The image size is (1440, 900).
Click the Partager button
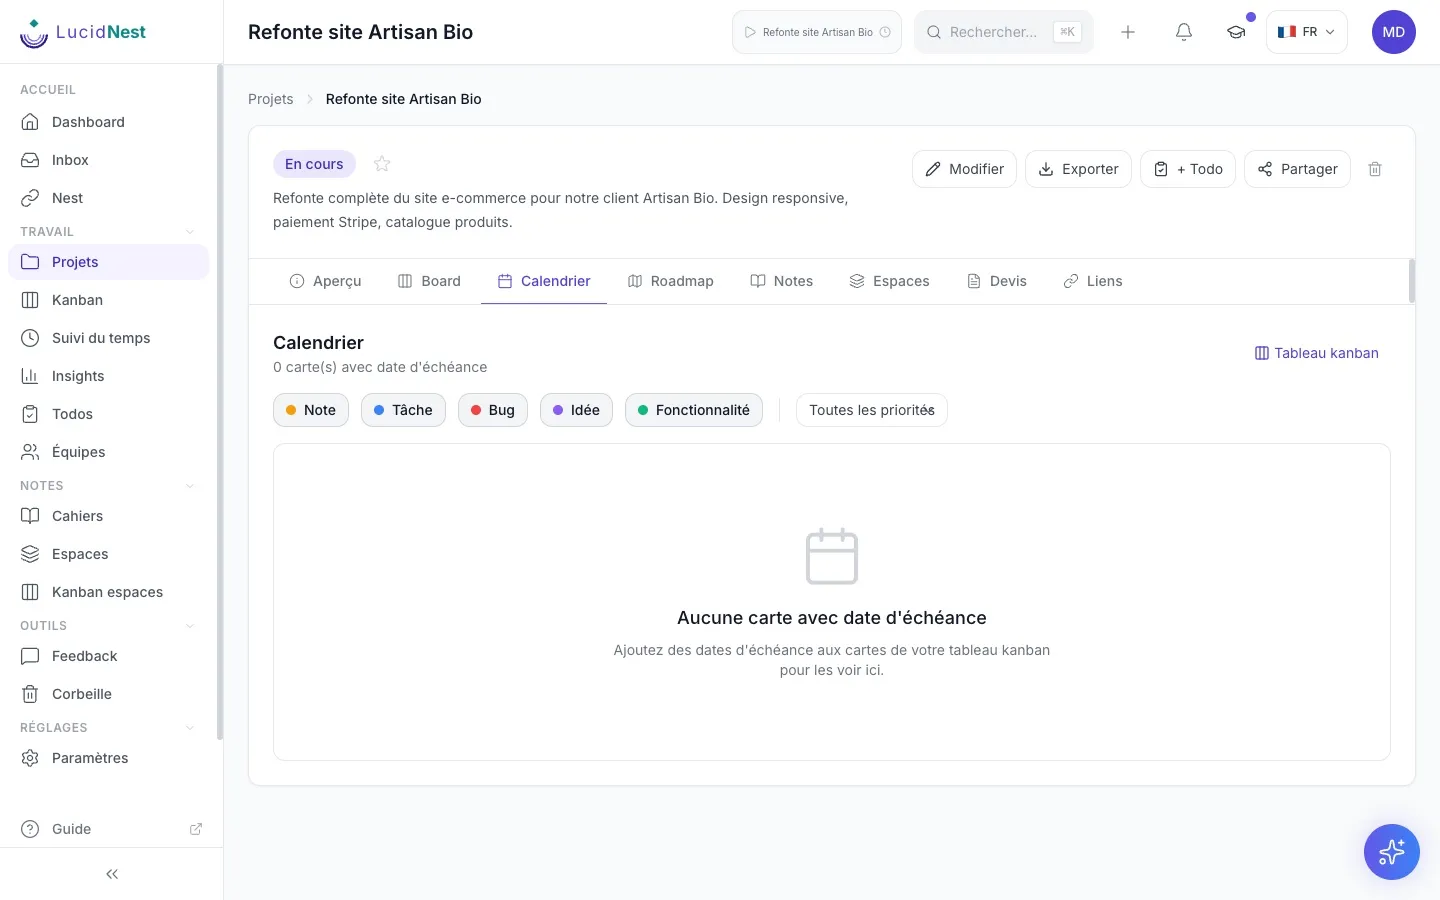point(1298,169)
